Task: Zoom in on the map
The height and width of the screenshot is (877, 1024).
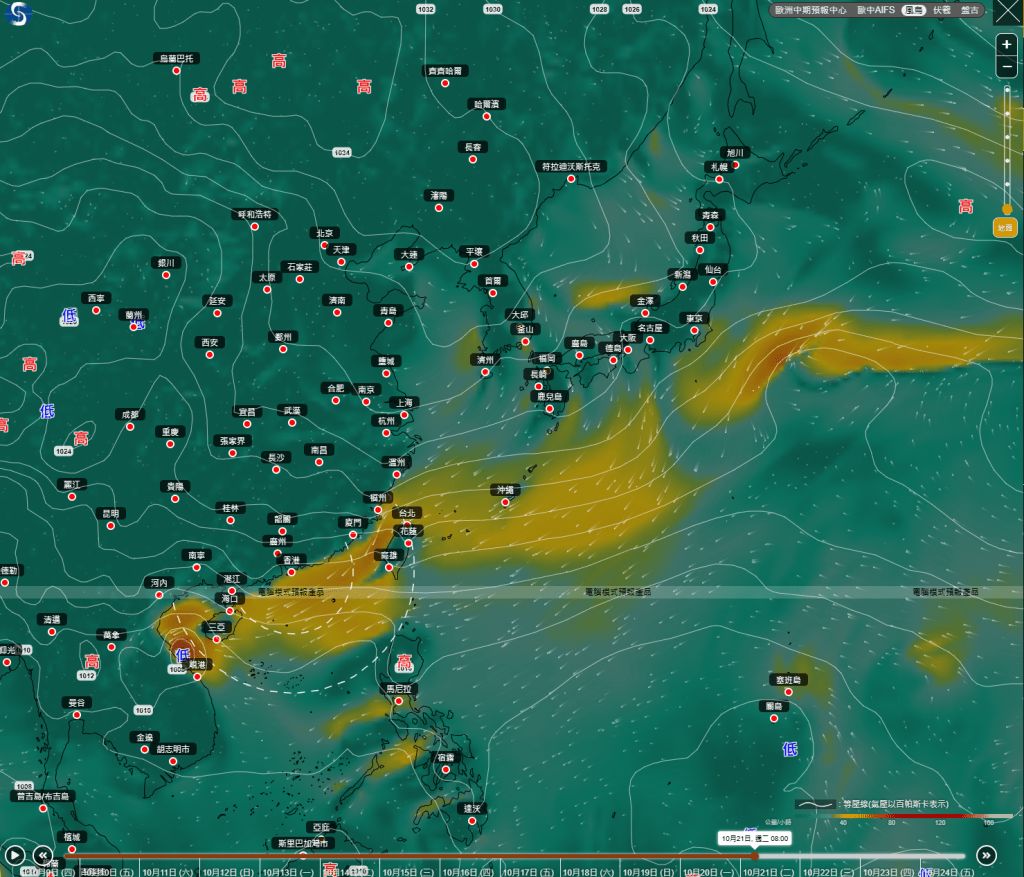Action: click(1007, 45)
